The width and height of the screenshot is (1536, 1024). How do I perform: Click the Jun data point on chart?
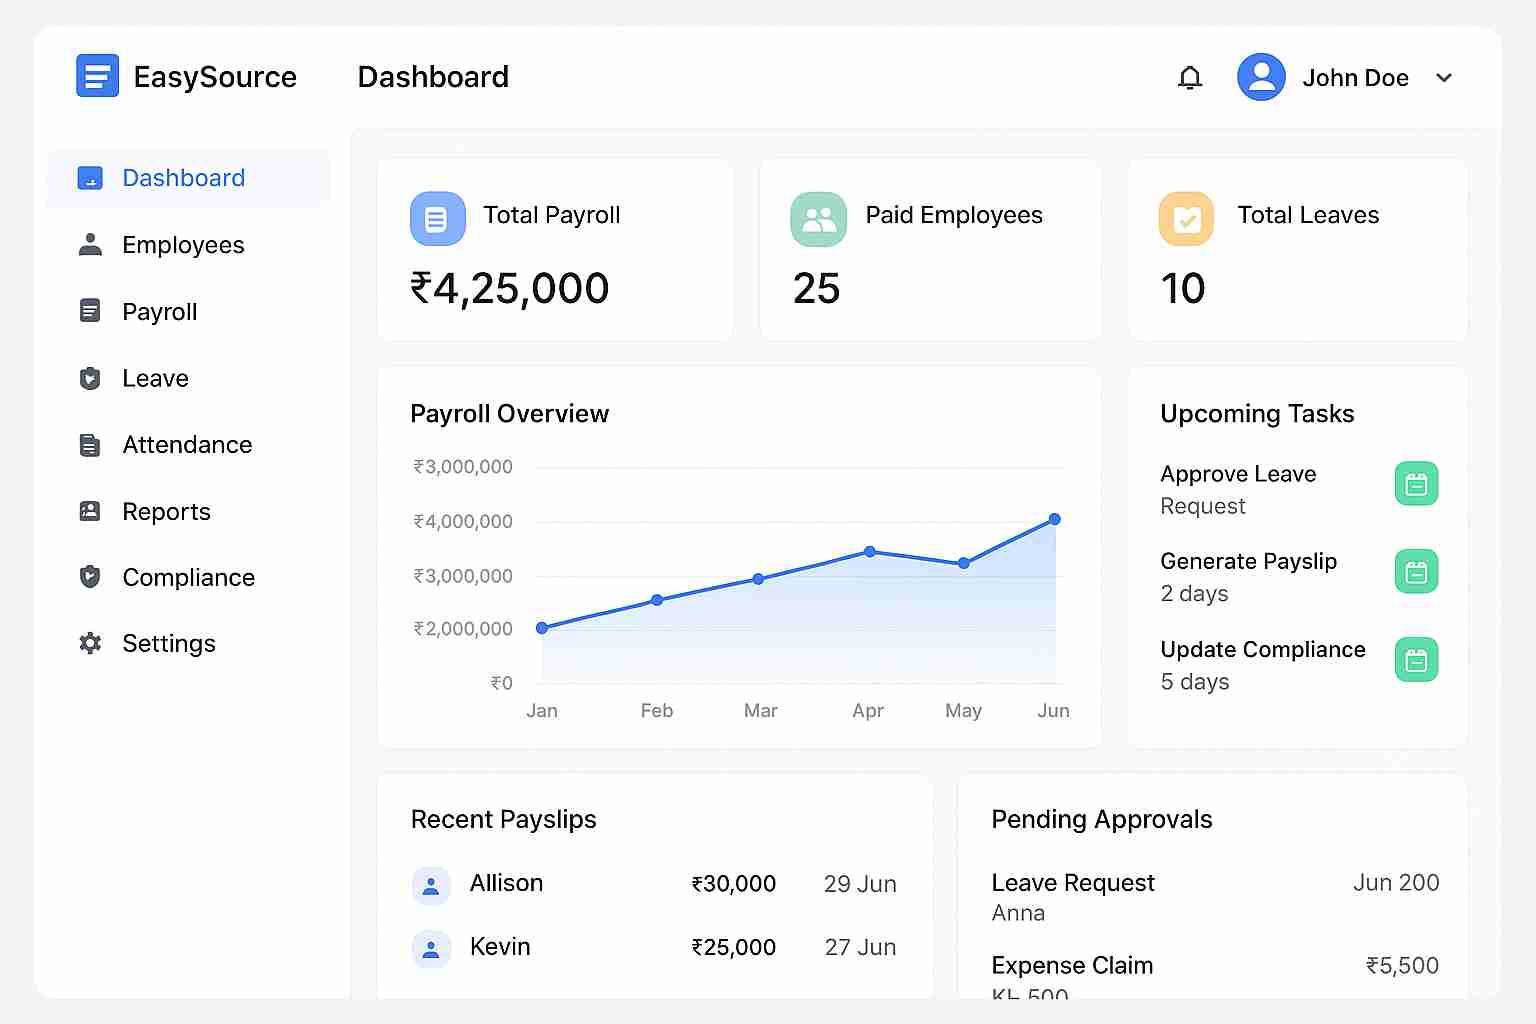(1055, 519)
